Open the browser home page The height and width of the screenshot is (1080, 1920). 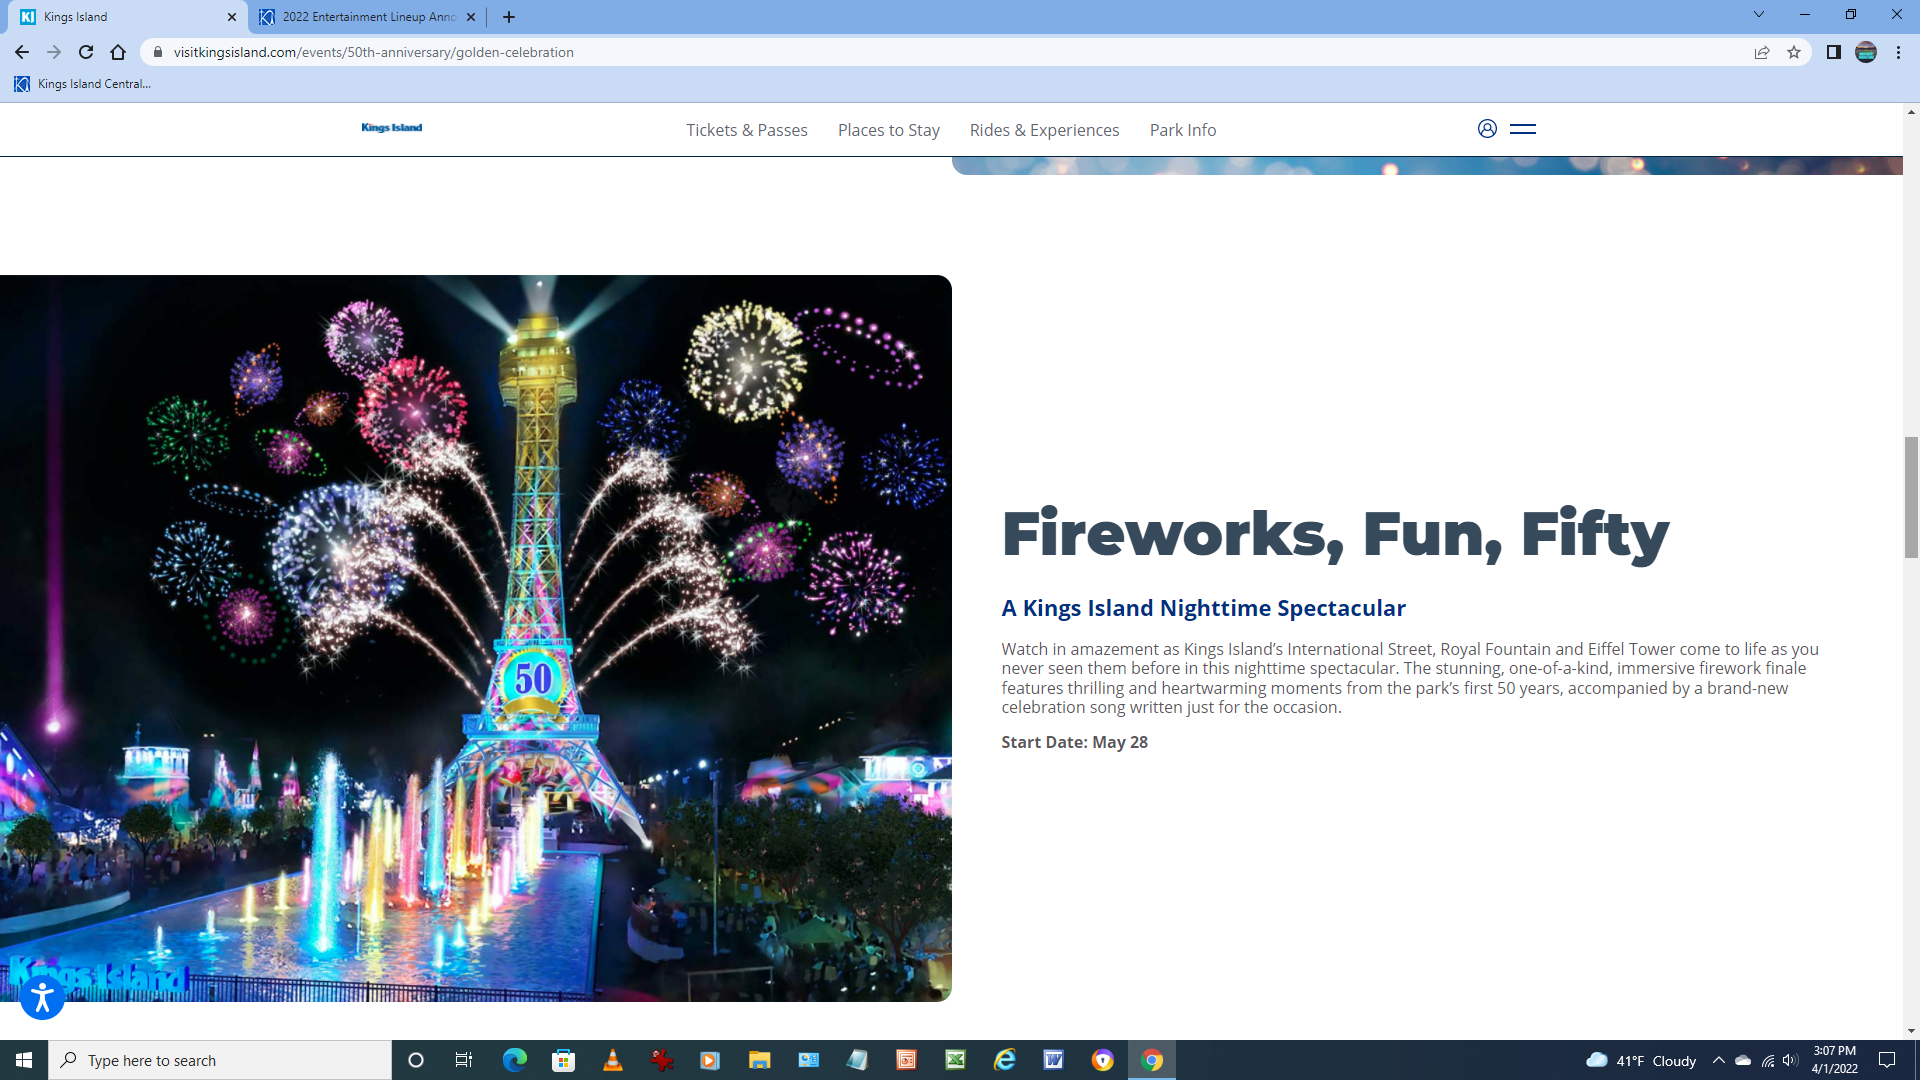(x=118, y=52)
